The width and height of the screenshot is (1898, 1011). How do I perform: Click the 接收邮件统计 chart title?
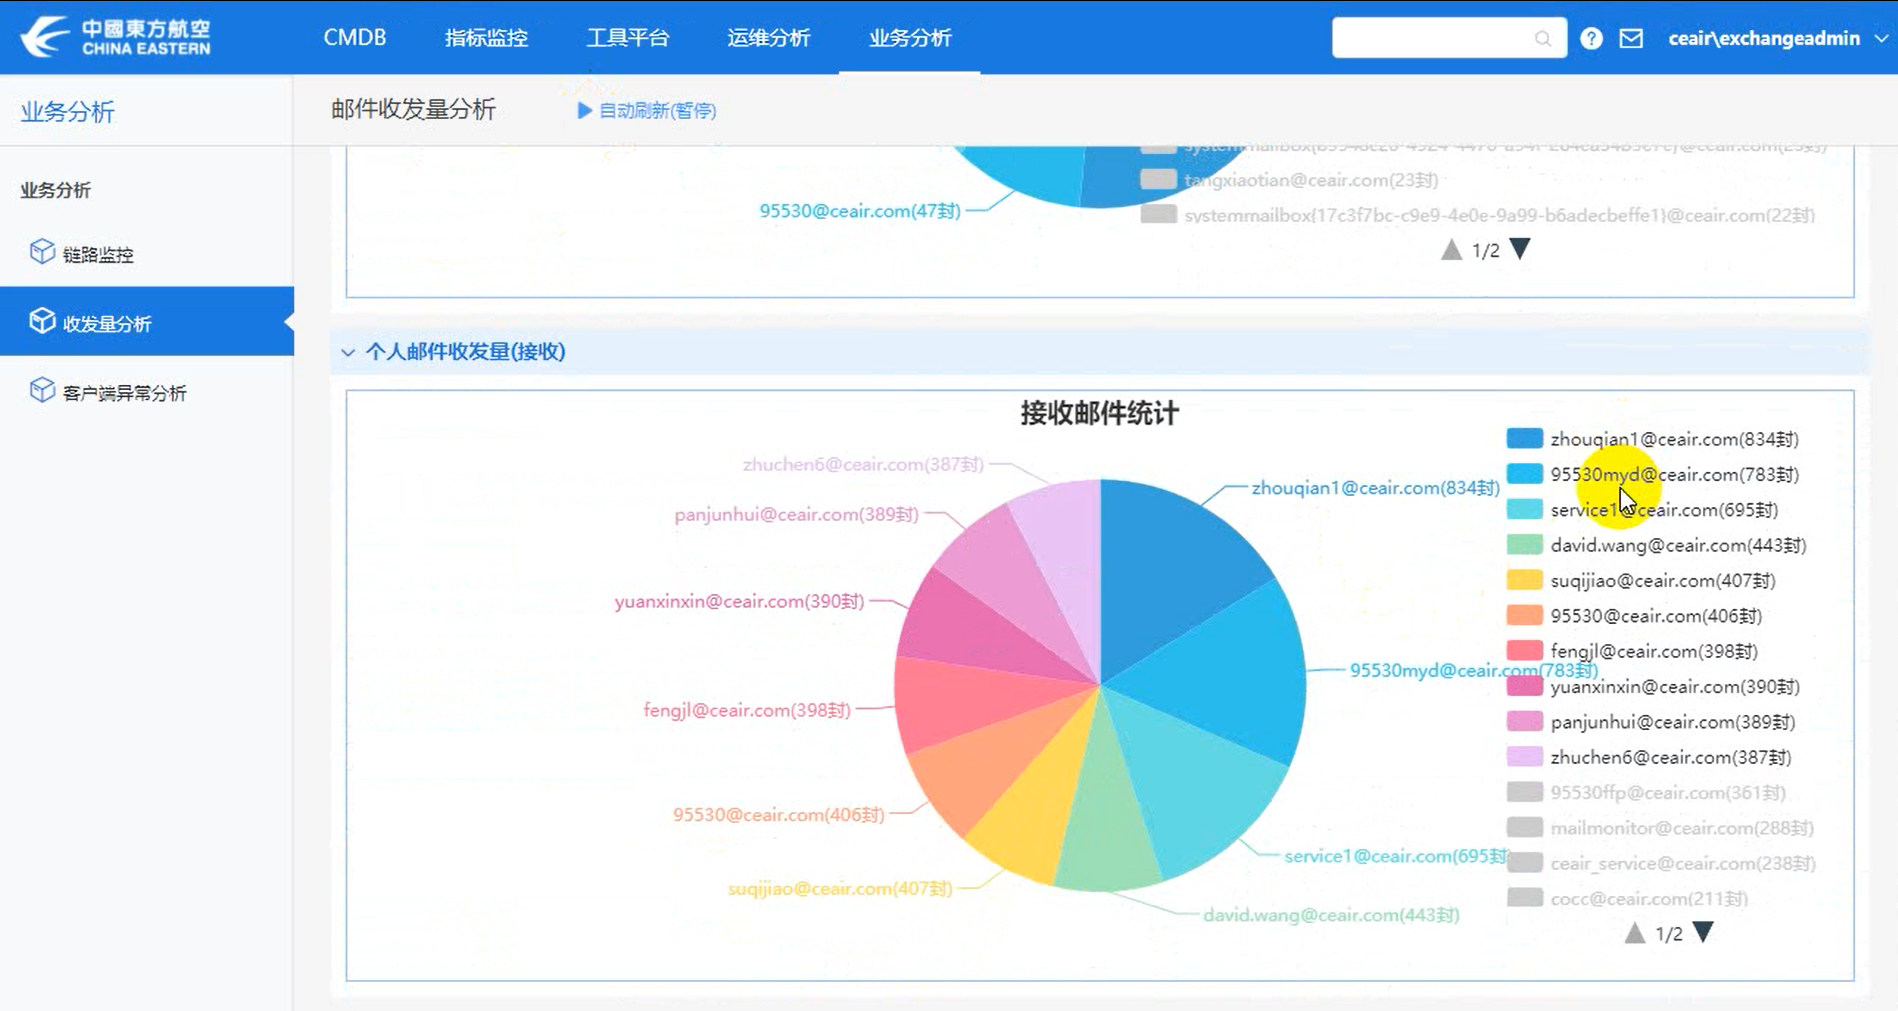click(x=1099, y=413)
